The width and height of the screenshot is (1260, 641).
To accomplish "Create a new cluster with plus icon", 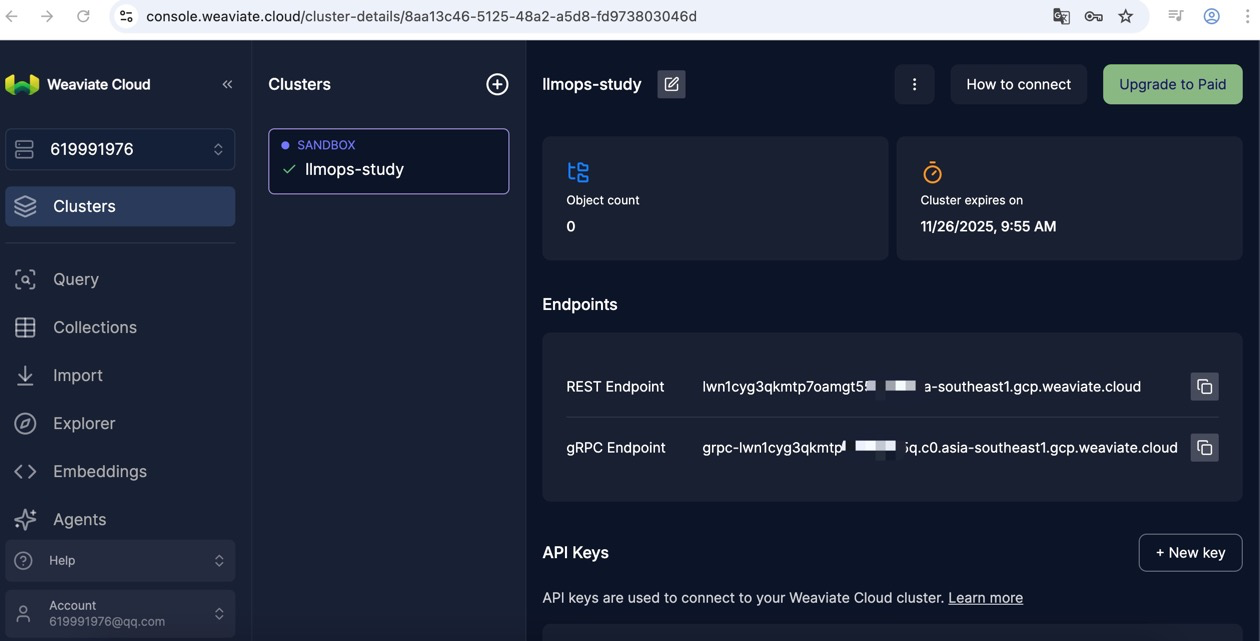I will tap(497, 84).
